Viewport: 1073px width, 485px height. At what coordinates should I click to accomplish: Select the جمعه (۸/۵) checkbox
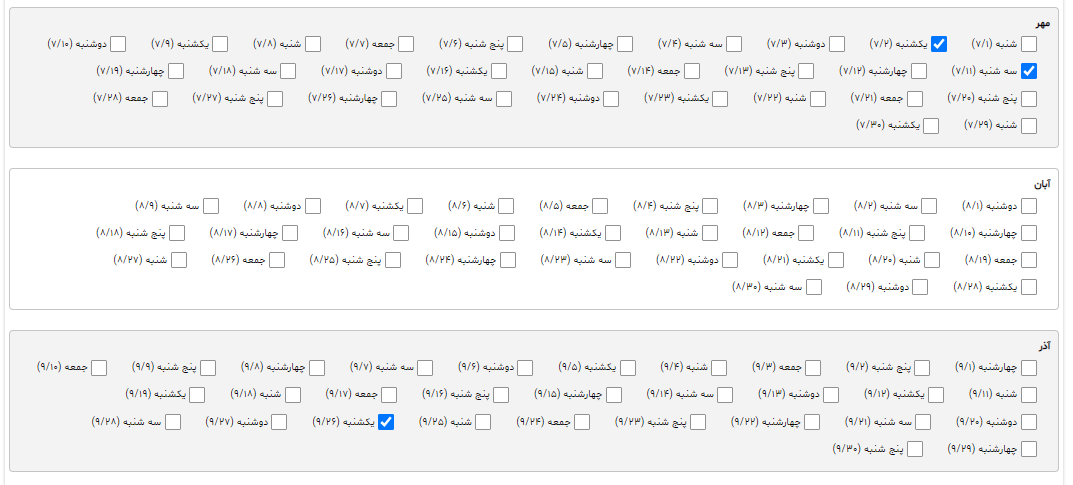click(600, 206)
